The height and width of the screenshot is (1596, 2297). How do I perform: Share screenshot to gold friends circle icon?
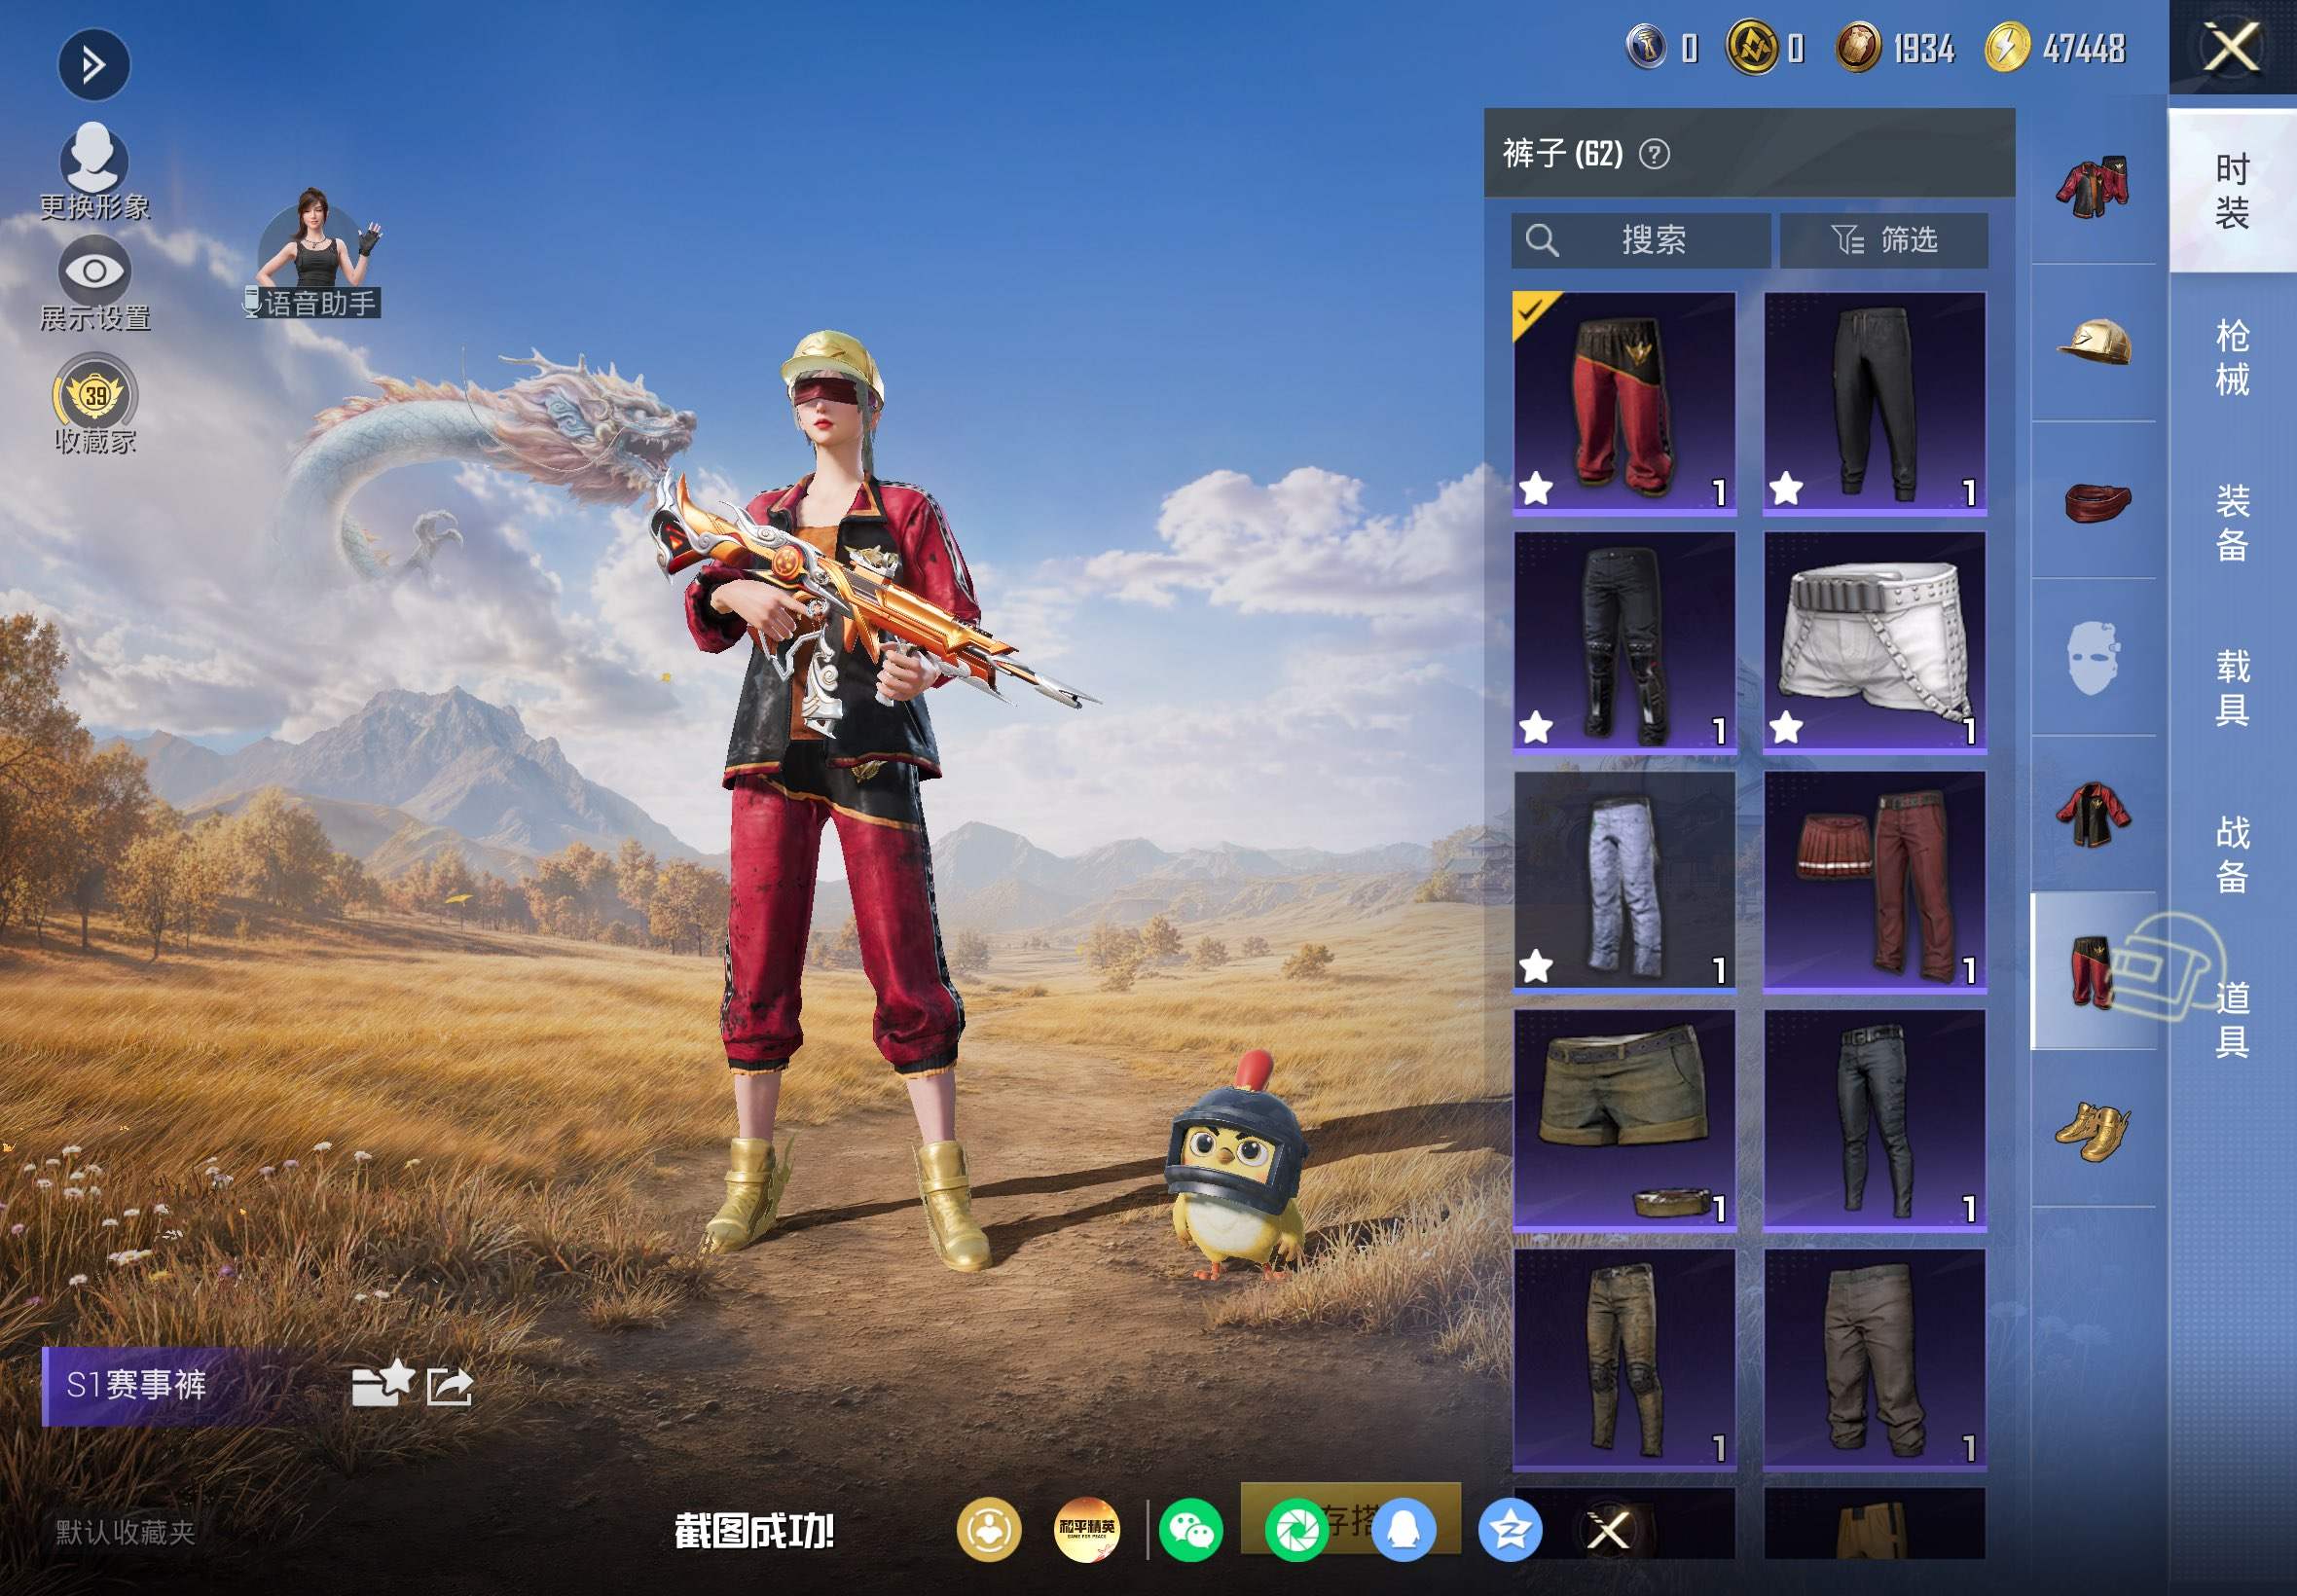[x=988, y=1529]
